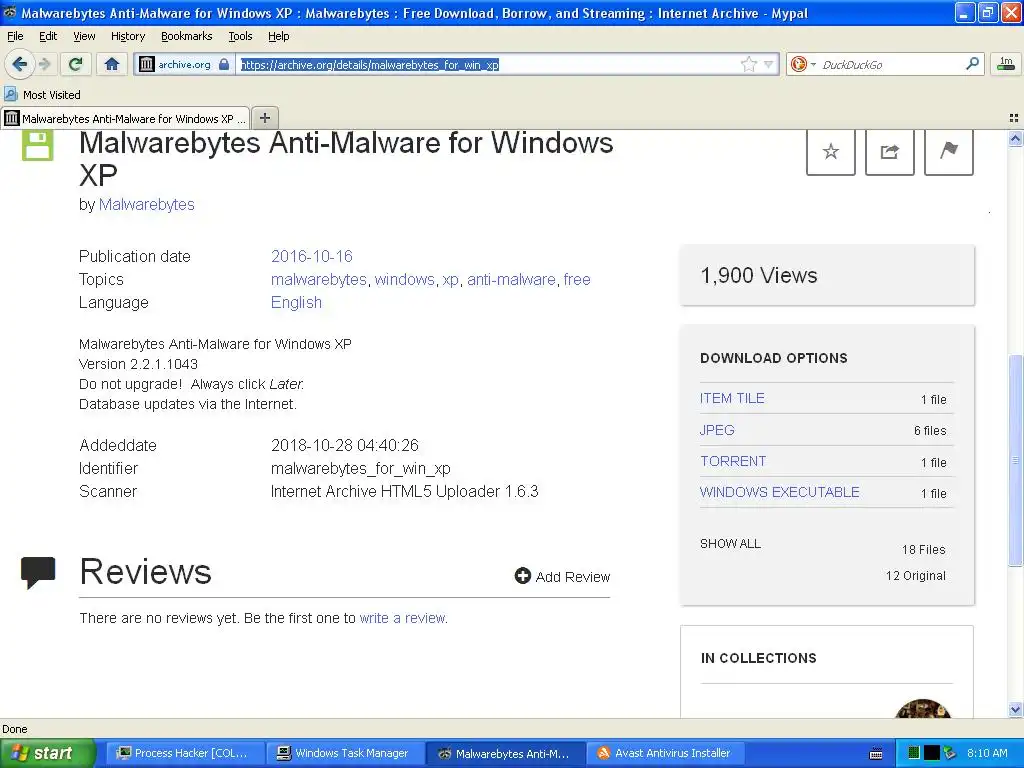Click the Malwarebytes Anti-M... taskbar button
The width and height of the screenshot is (1024, 768).
coord(504,753)
